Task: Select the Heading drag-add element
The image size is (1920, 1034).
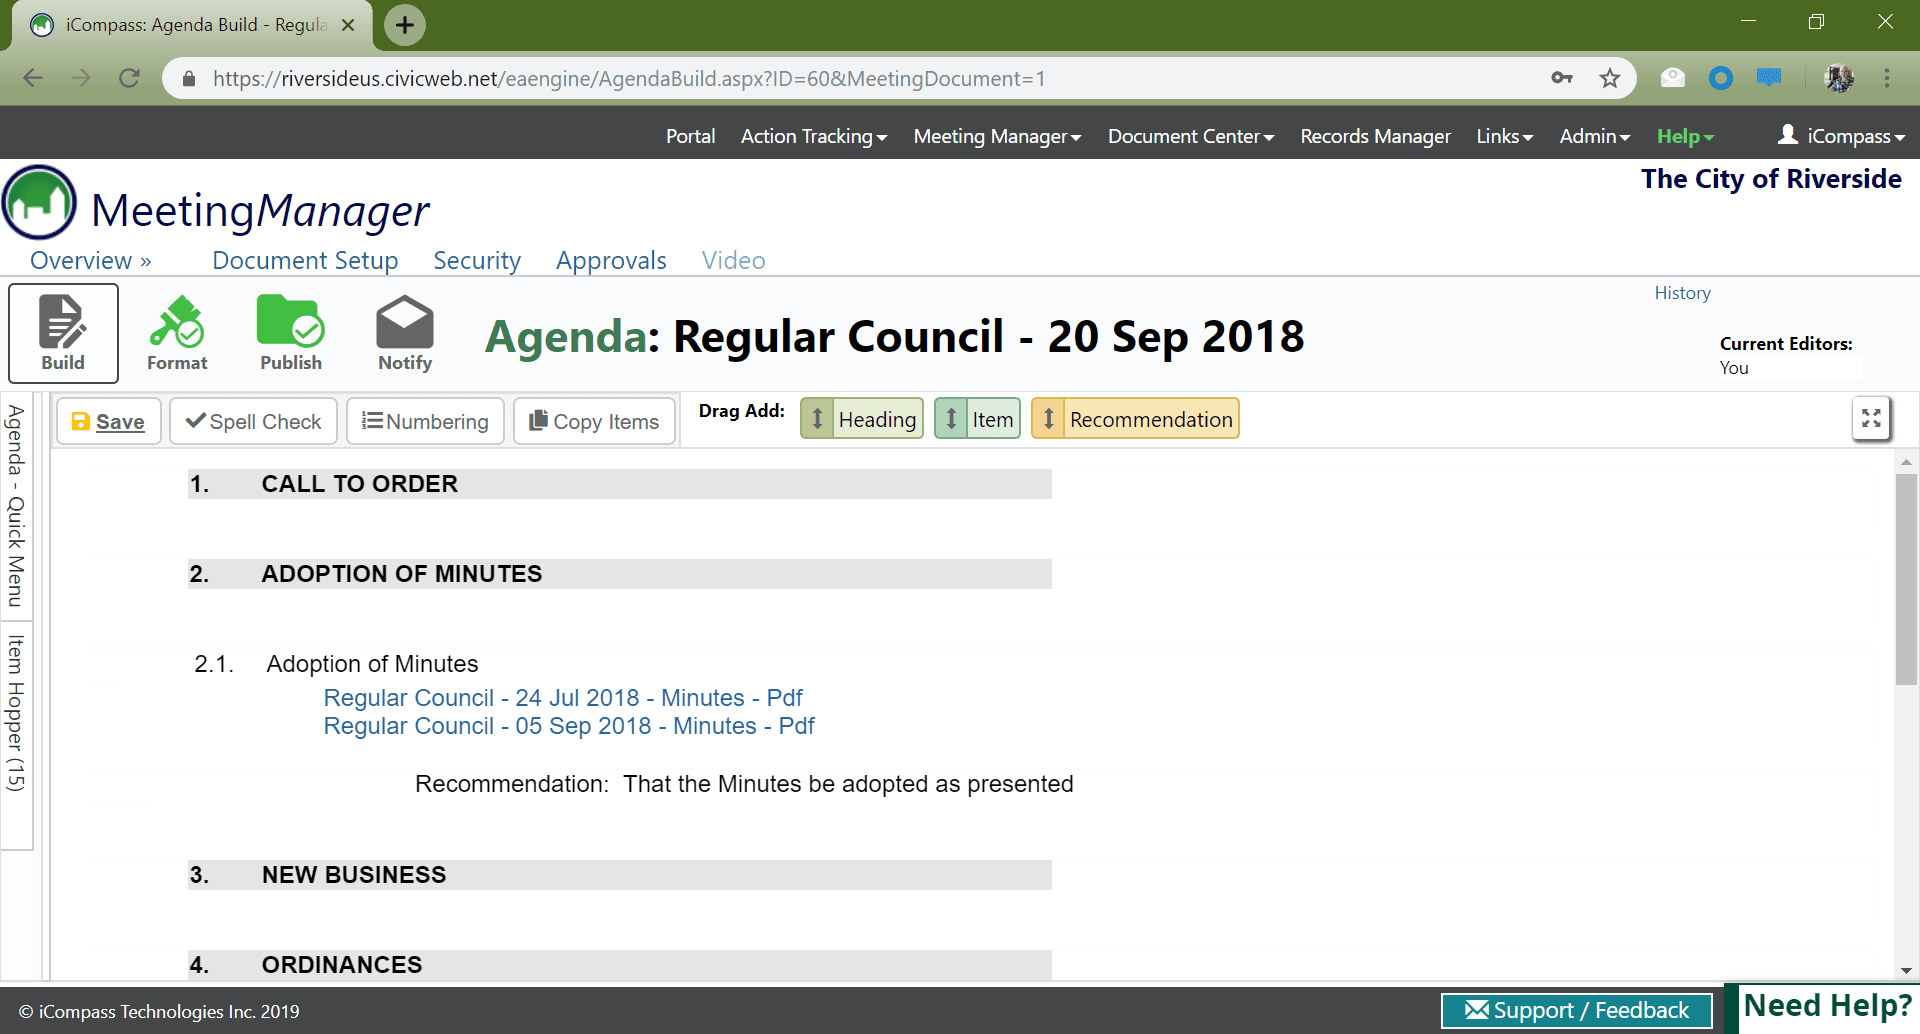Action: (x=861, y=418)
